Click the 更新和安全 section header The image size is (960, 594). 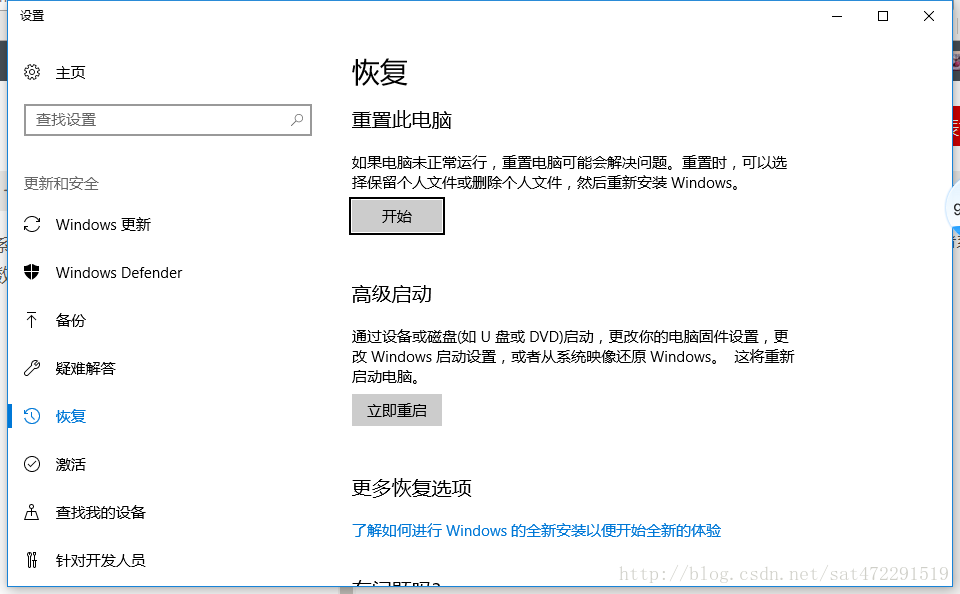tap(61, 183)
